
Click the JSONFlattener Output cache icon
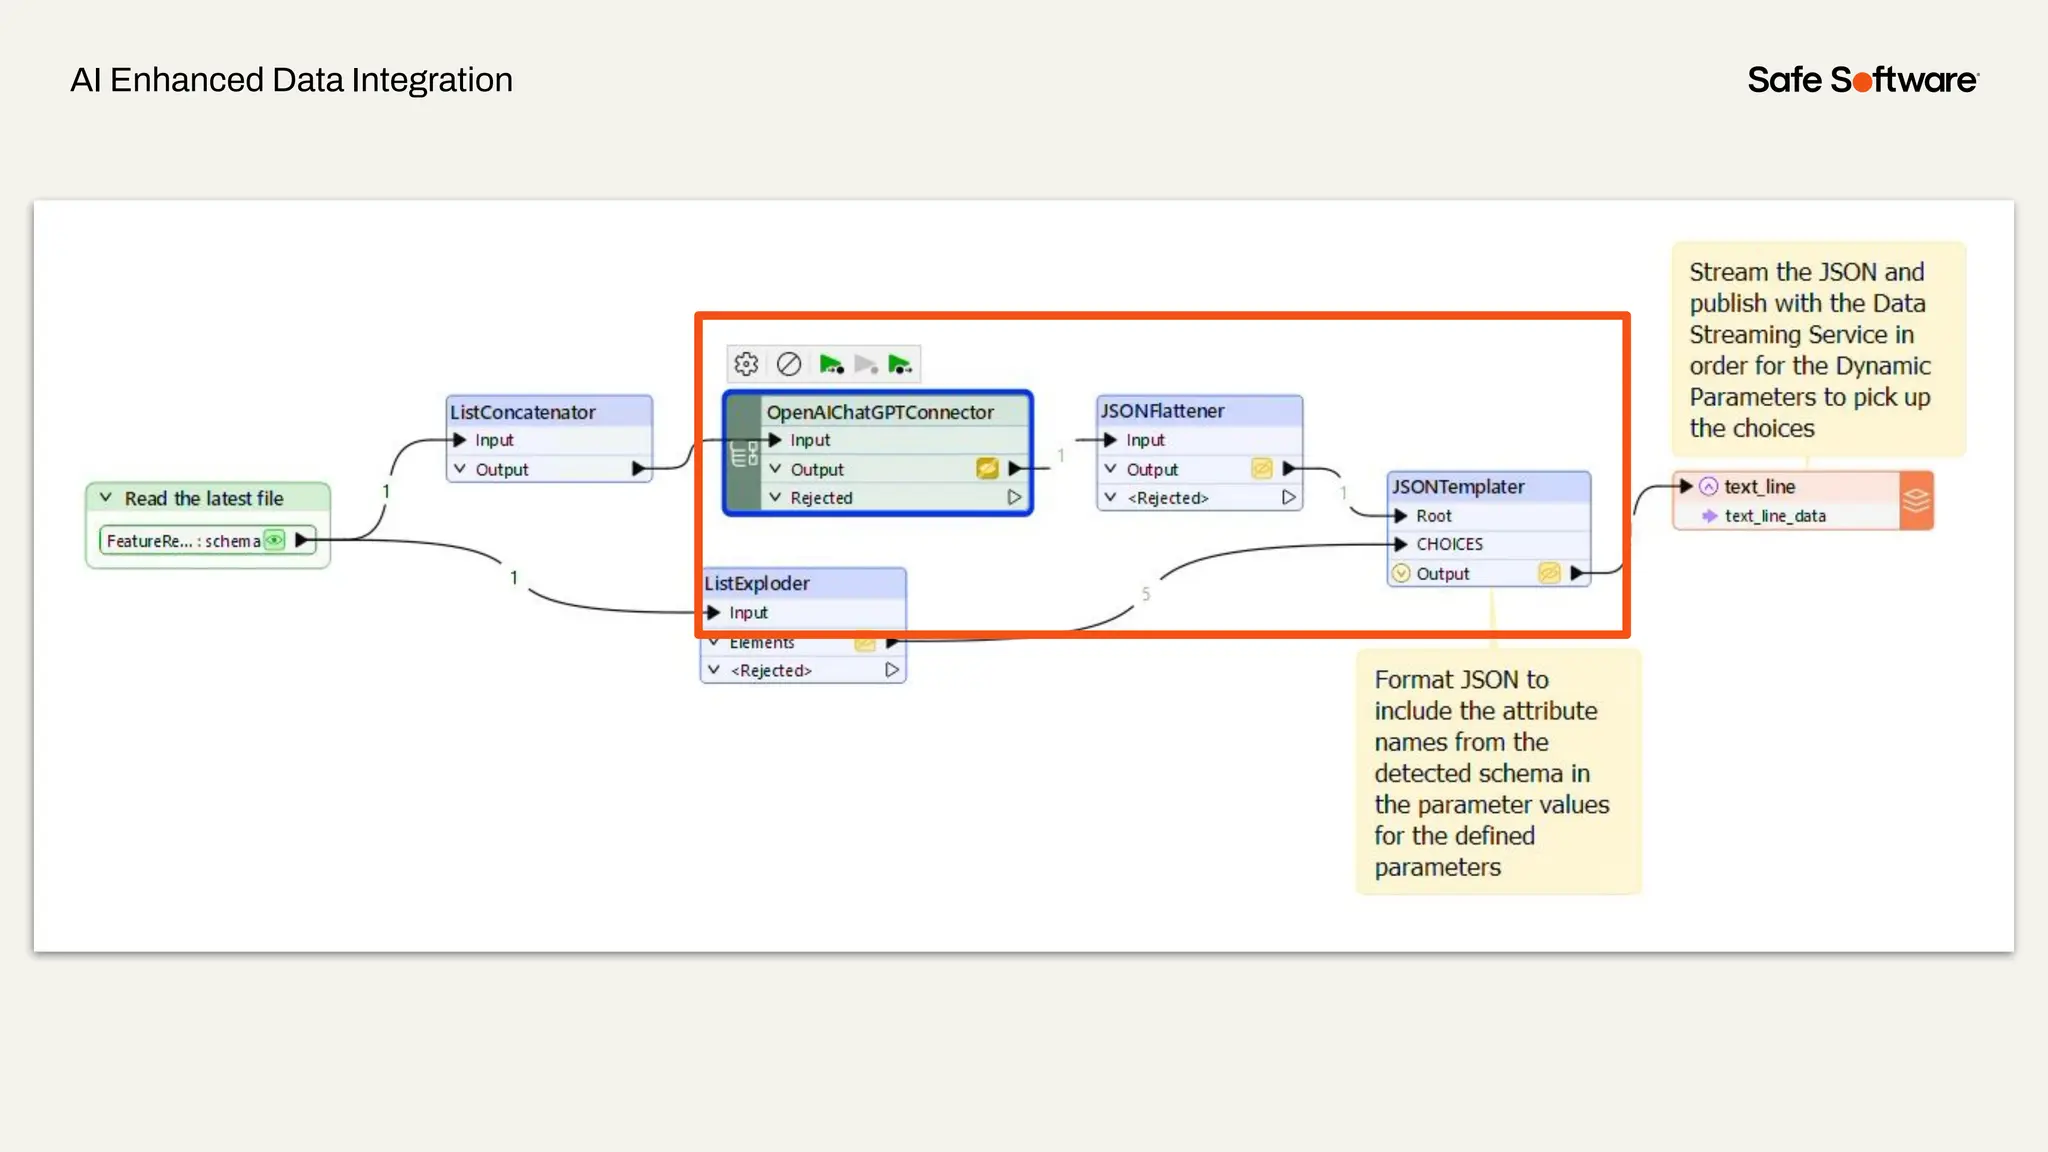click(1262, 469)
